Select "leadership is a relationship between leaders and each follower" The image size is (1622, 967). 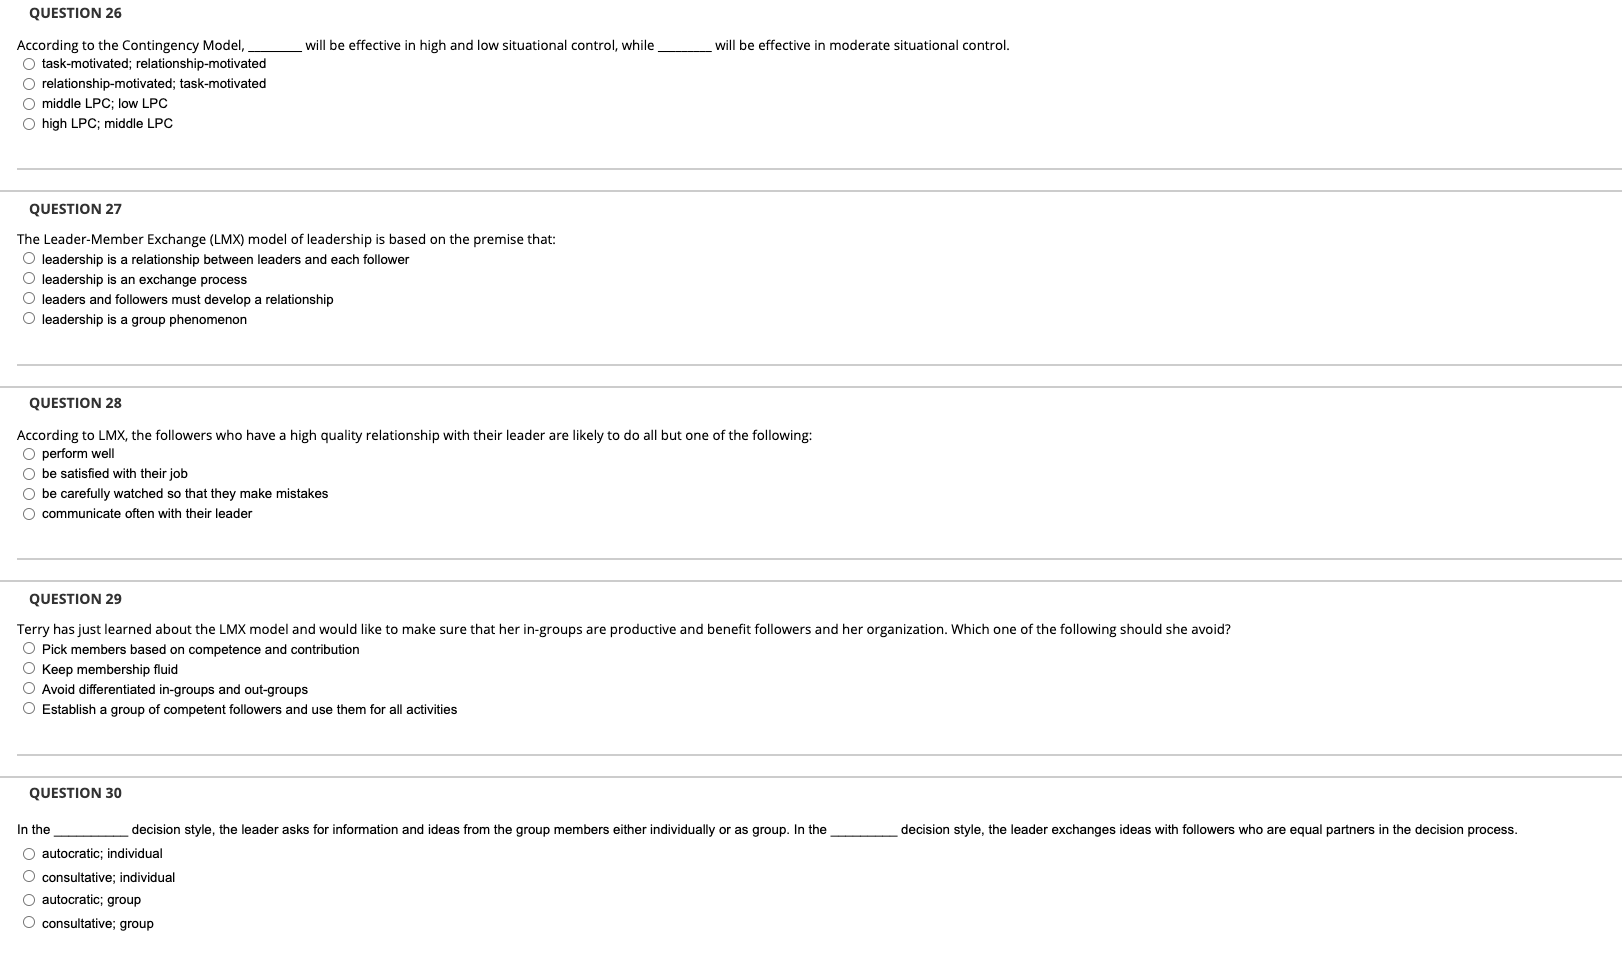coord(27,258)
